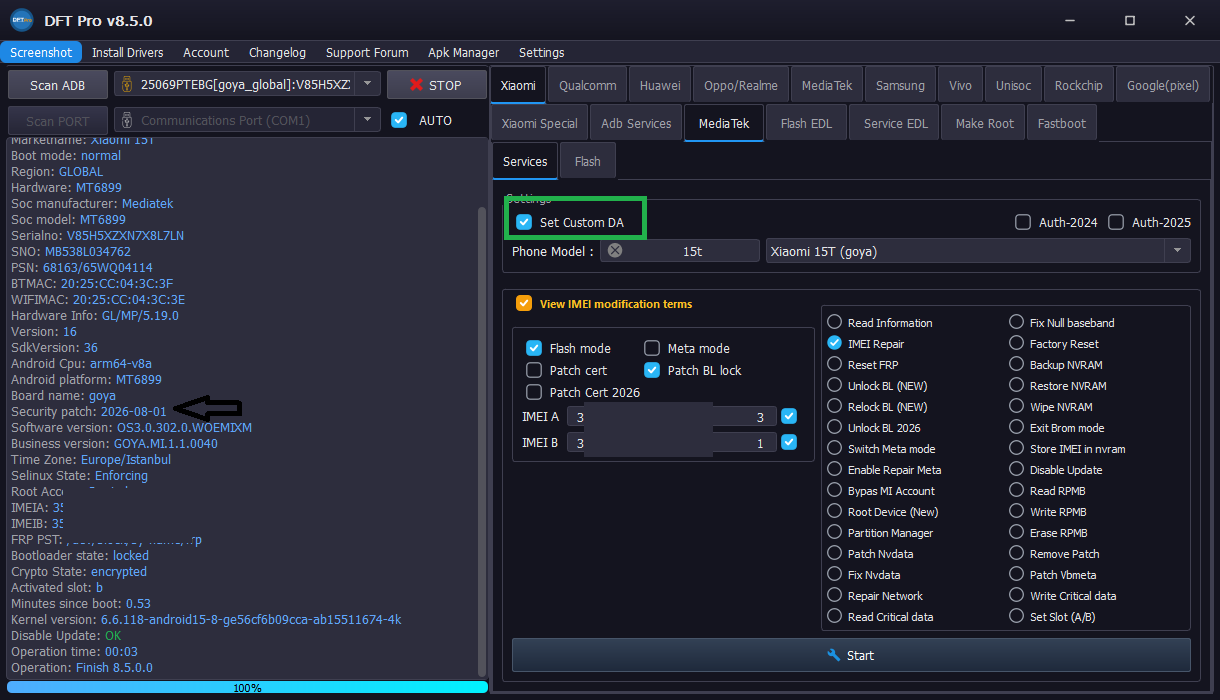This screenshot has height=700, width=1220.
Task: Click the Scan ADB button
Action: pos(57,85)
